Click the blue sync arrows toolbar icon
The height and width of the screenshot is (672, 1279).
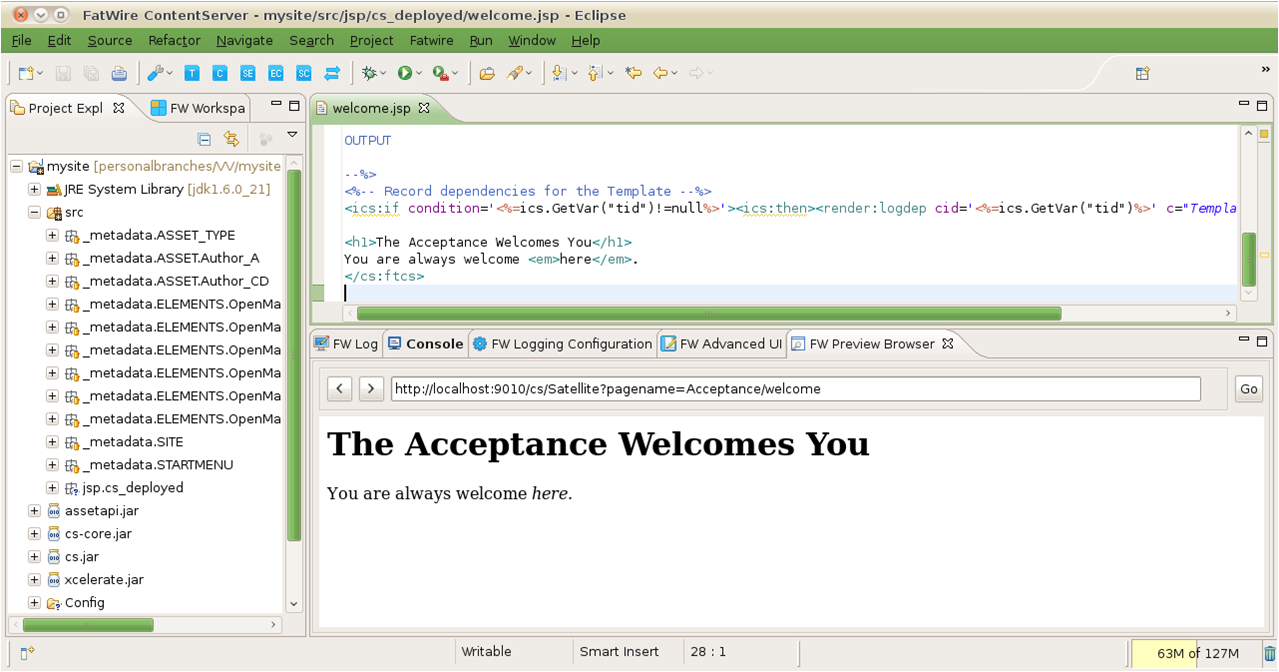pos(333,73)
